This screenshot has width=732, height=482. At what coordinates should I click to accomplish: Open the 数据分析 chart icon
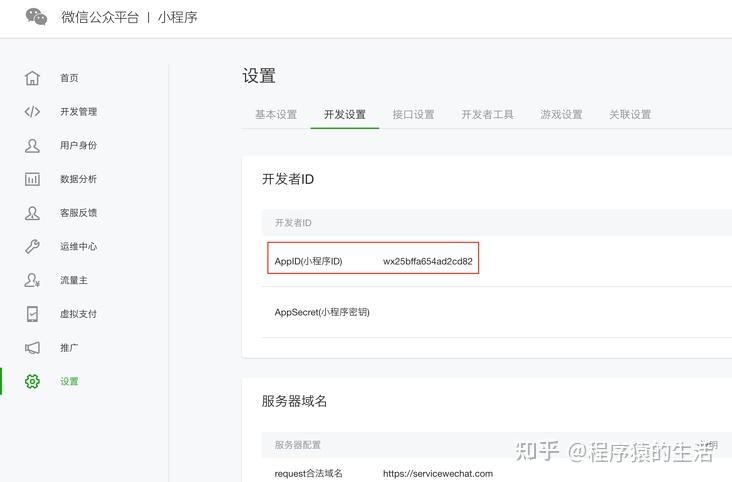tap(32, 179)
